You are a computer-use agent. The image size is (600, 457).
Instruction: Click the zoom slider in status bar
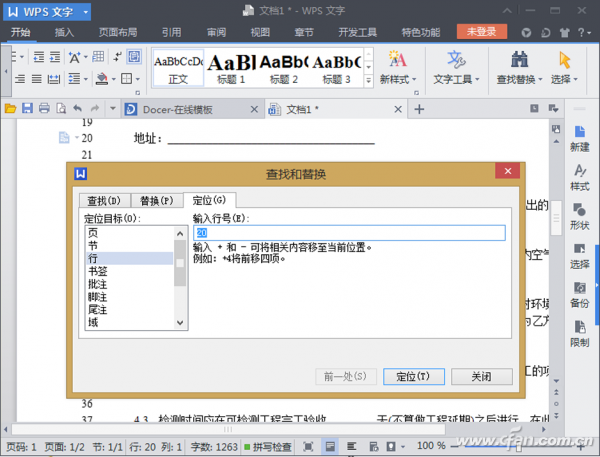[x=518, y=447]
